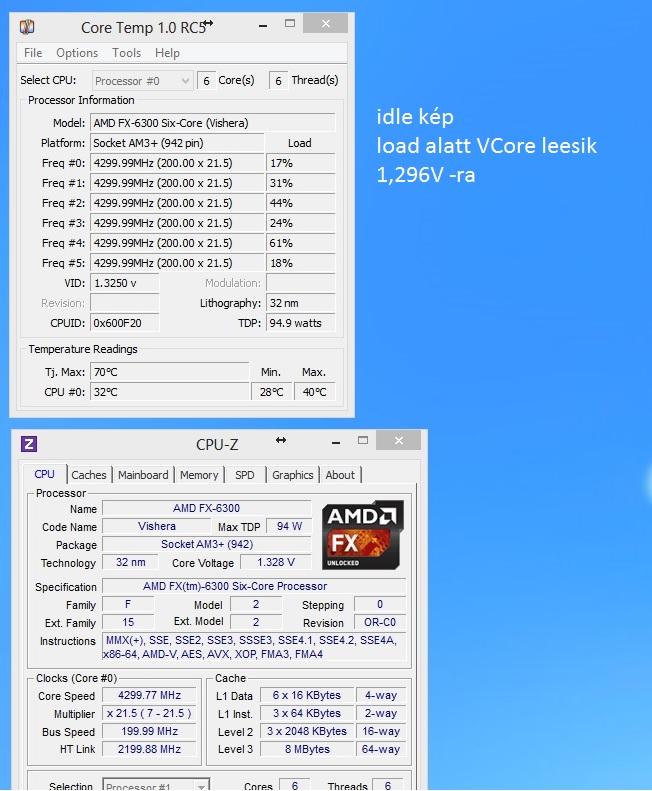Switch to the Graphics tab

point(293,475)
